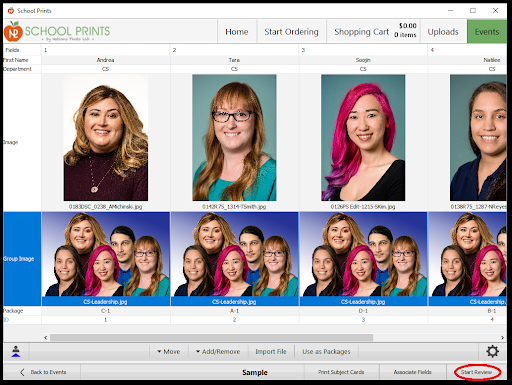Go to the Home tab
Image resolution: width=512 pixels, height=385 pixels.
[x=237, y=32]
